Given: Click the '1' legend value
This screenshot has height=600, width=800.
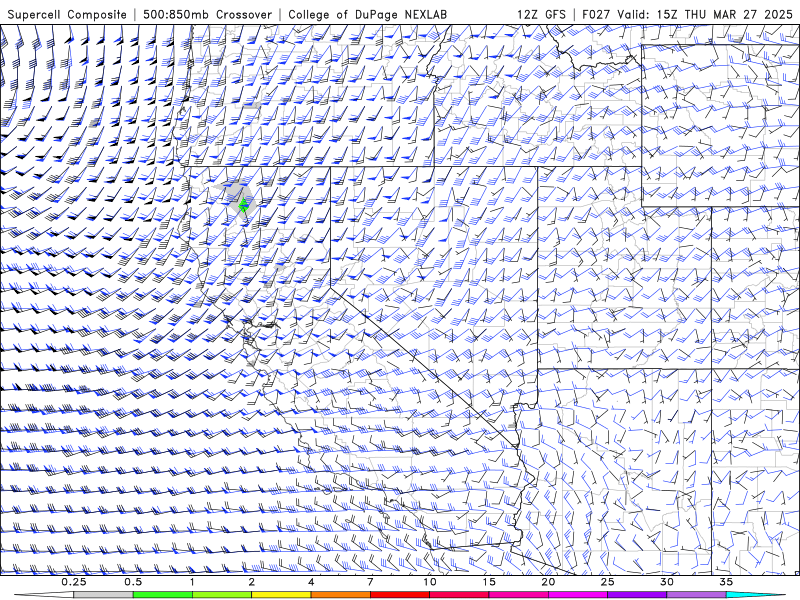Looking at the screenshot, I should click(192, 582).
